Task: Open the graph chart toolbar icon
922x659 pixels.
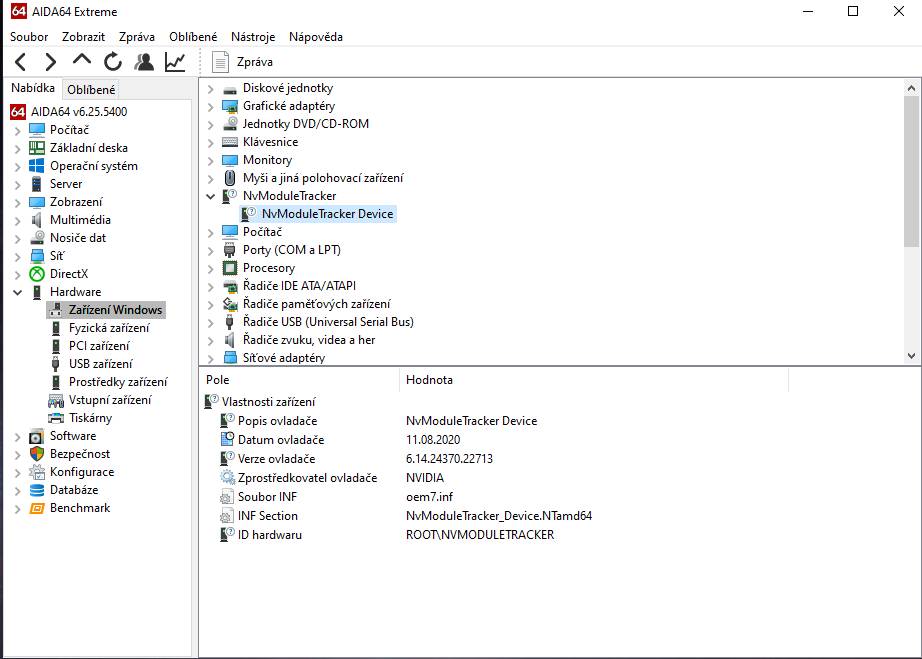Action: pos(175,62)
